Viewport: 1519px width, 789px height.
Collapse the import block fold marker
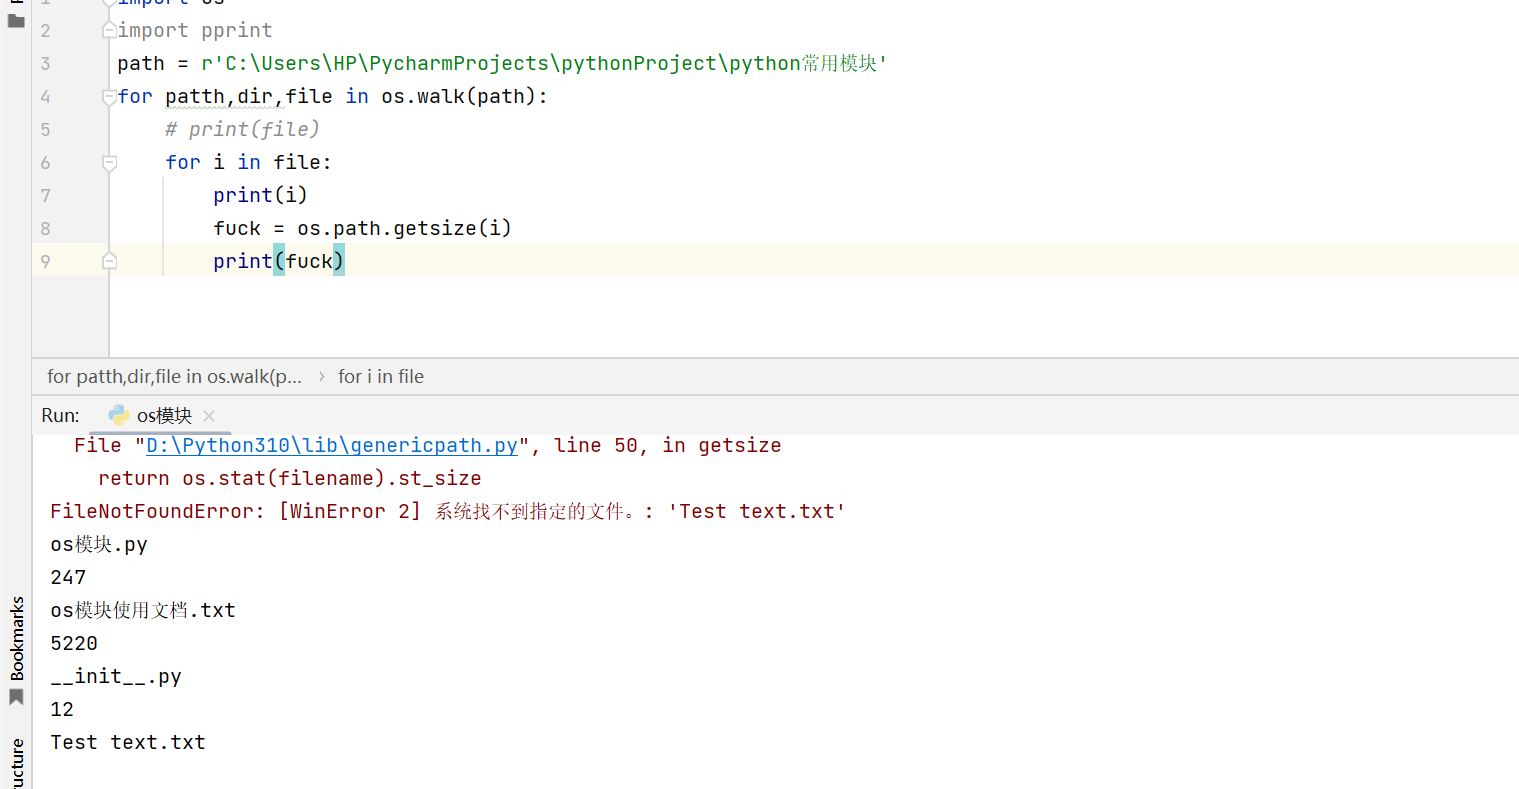coord(110,30)
